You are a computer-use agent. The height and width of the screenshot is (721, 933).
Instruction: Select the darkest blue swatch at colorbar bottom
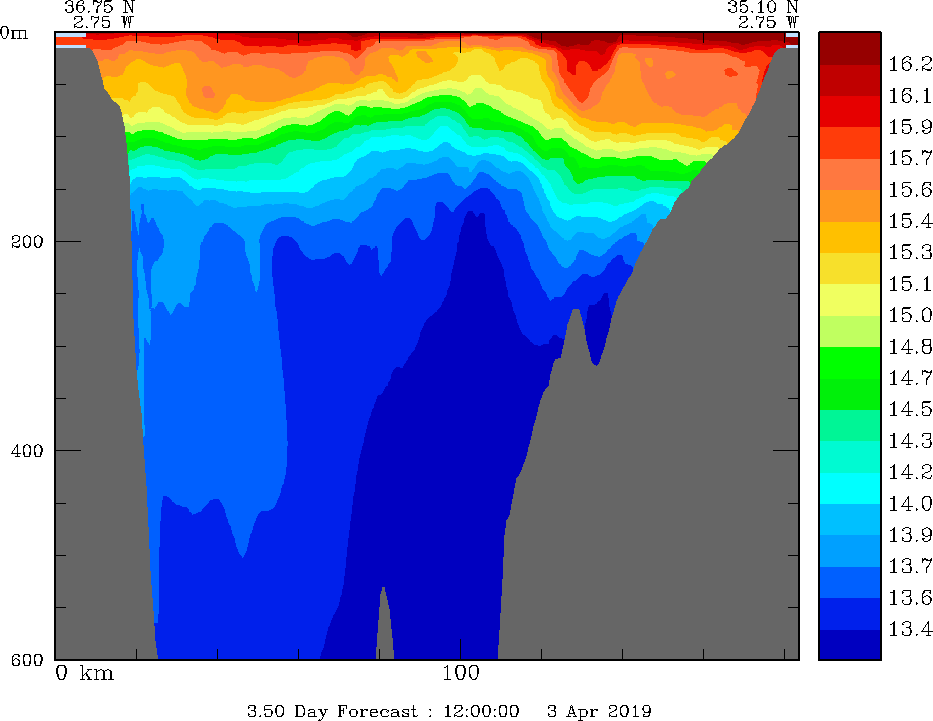848,644
